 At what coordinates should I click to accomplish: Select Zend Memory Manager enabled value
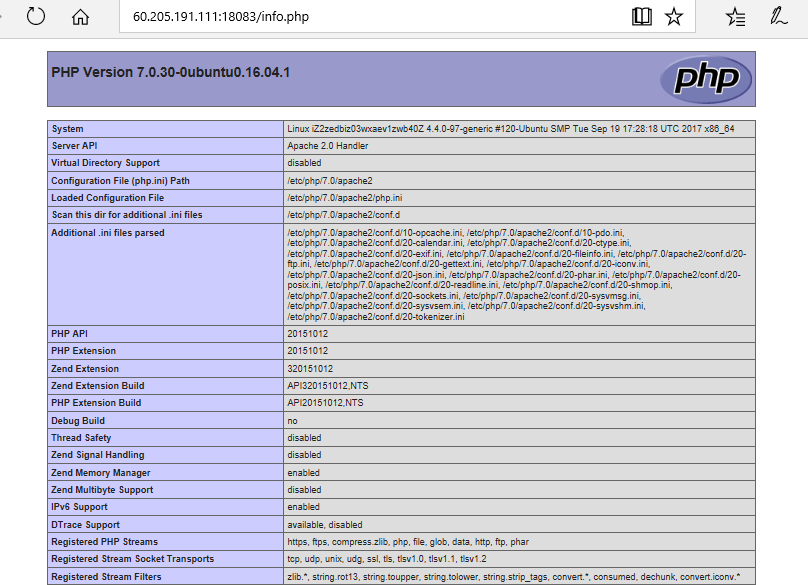[304, 473]
